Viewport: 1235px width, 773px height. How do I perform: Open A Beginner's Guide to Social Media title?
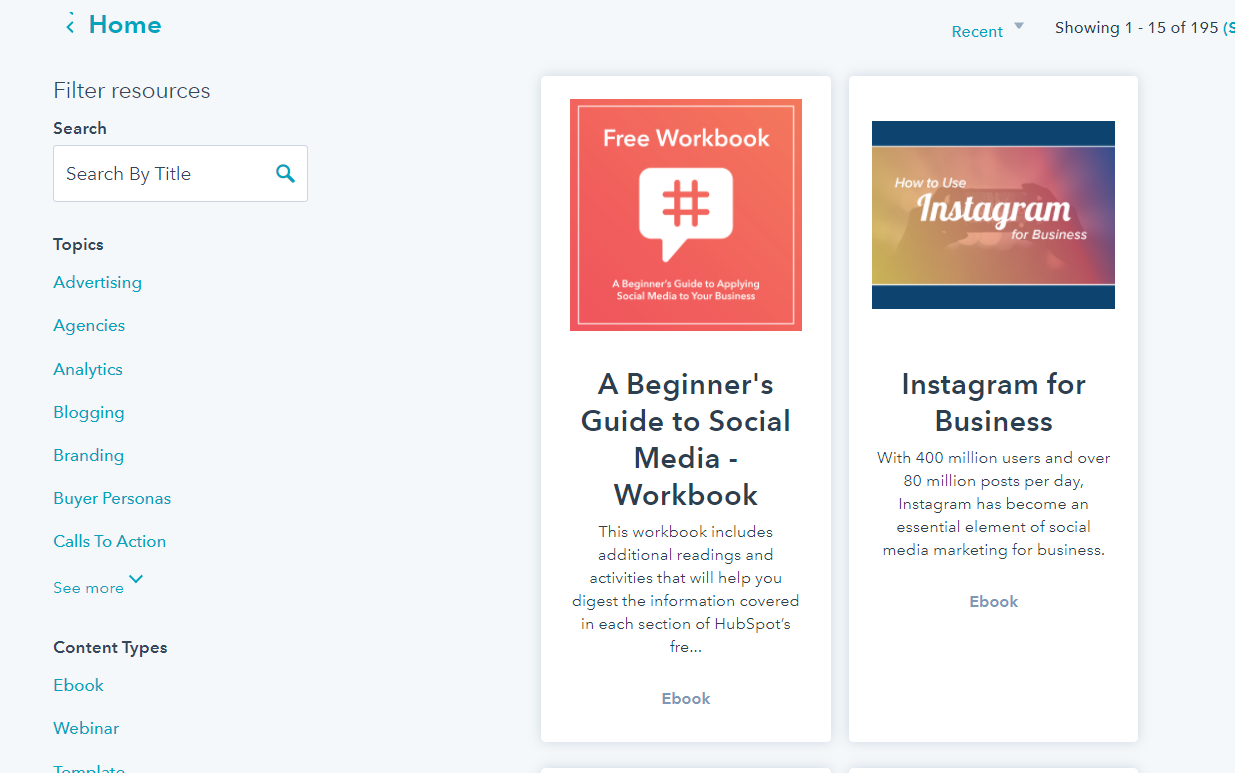click(686, 439)
